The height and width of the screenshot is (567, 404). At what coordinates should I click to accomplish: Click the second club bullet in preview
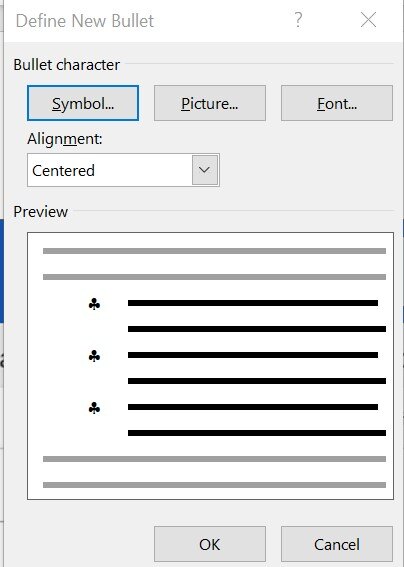[x=94, y=356]
